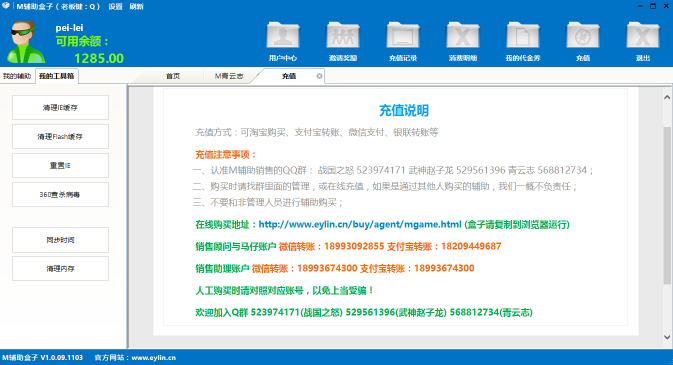Open the 消费明细 folder icon
Image resolution: width=673 pixels, height=365 pixels.
[463, 35]
